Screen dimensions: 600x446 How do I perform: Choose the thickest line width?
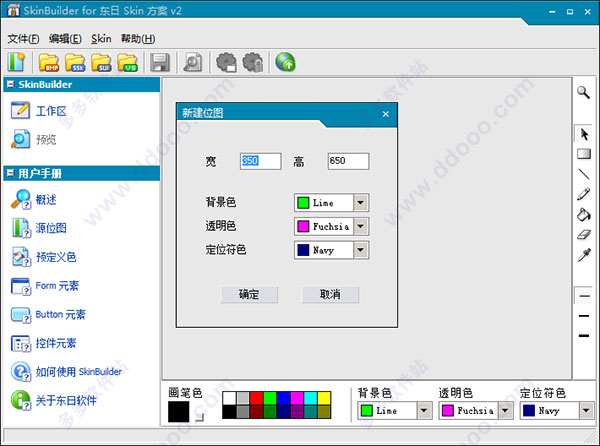click(x=584, y=335)
